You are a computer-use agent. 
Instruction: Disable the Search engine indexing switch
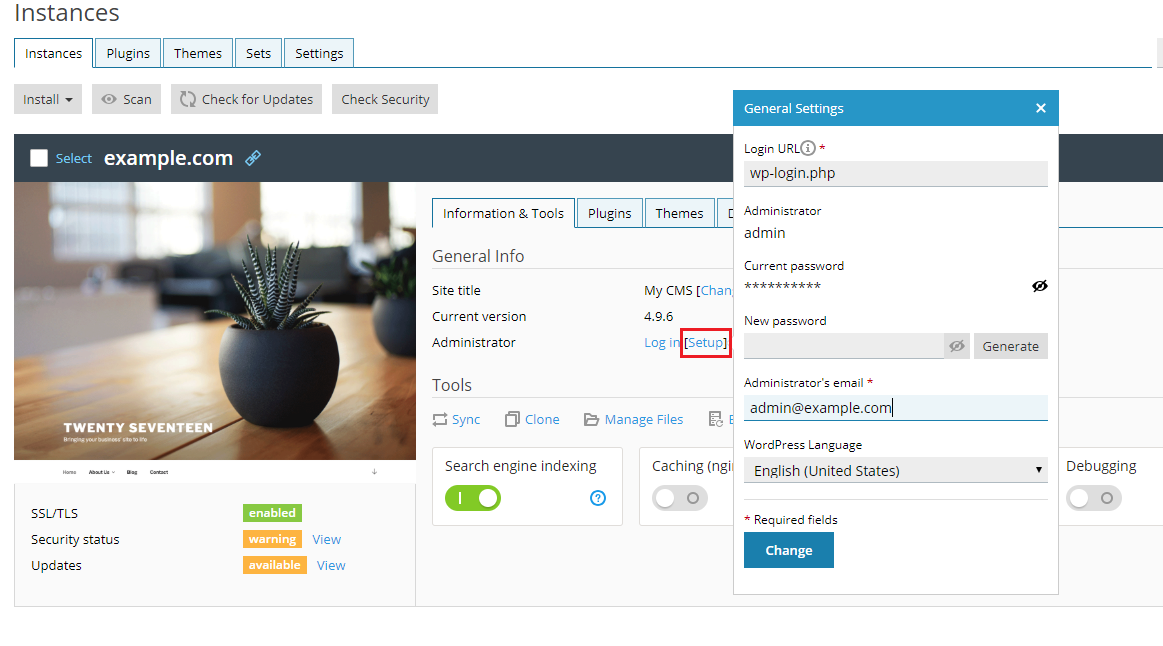tap(473, 497)
